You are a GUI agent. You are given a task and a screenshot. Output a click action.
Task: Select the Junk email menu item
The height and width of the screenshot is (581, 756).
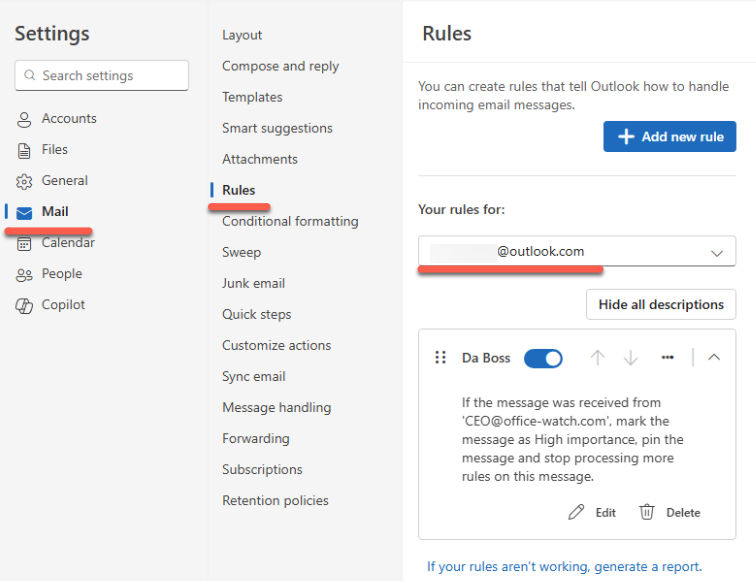(x=254, y=283)
